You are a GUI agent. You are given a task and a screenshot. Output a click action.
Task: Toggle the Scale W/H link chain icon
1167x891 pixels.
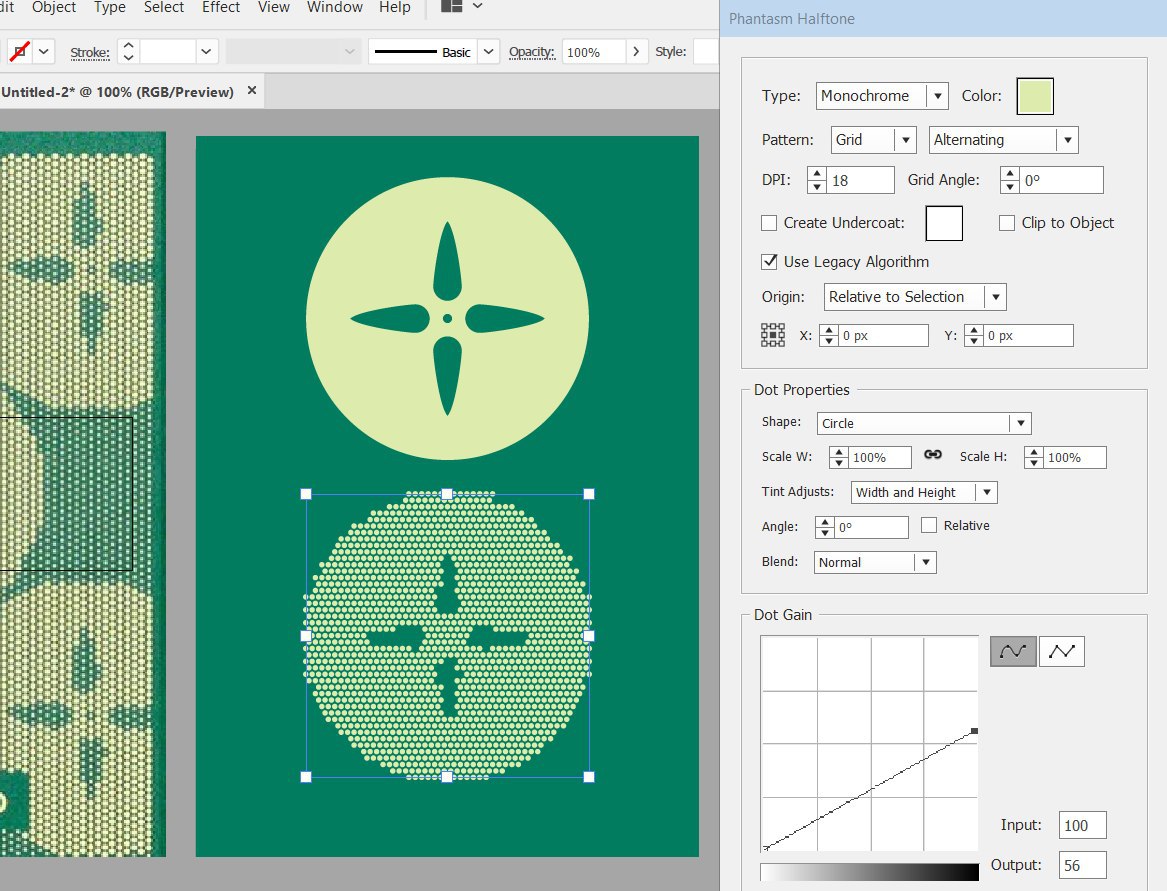coord(933,455)
